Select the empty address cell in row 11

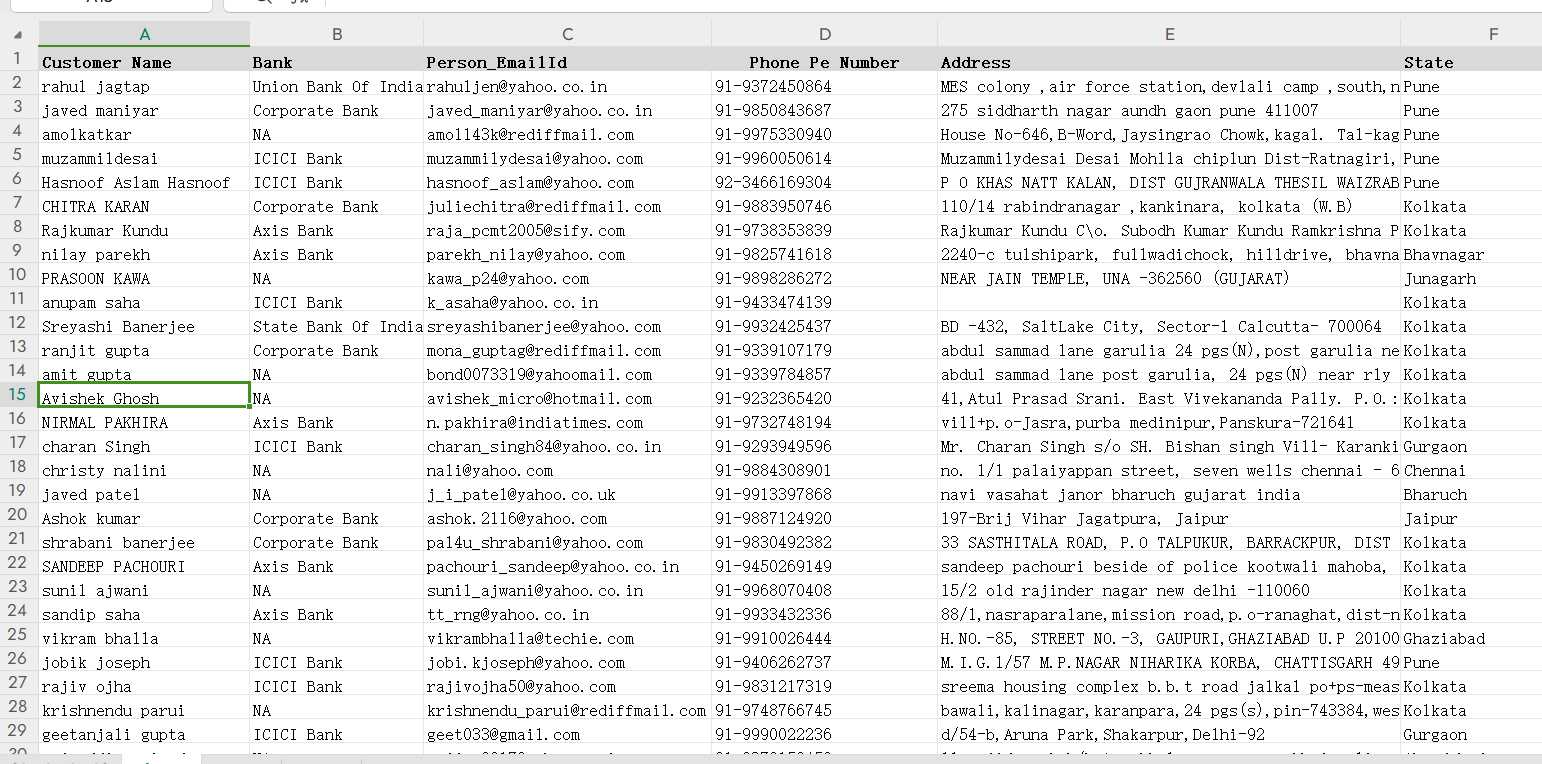pos(1169,303)
